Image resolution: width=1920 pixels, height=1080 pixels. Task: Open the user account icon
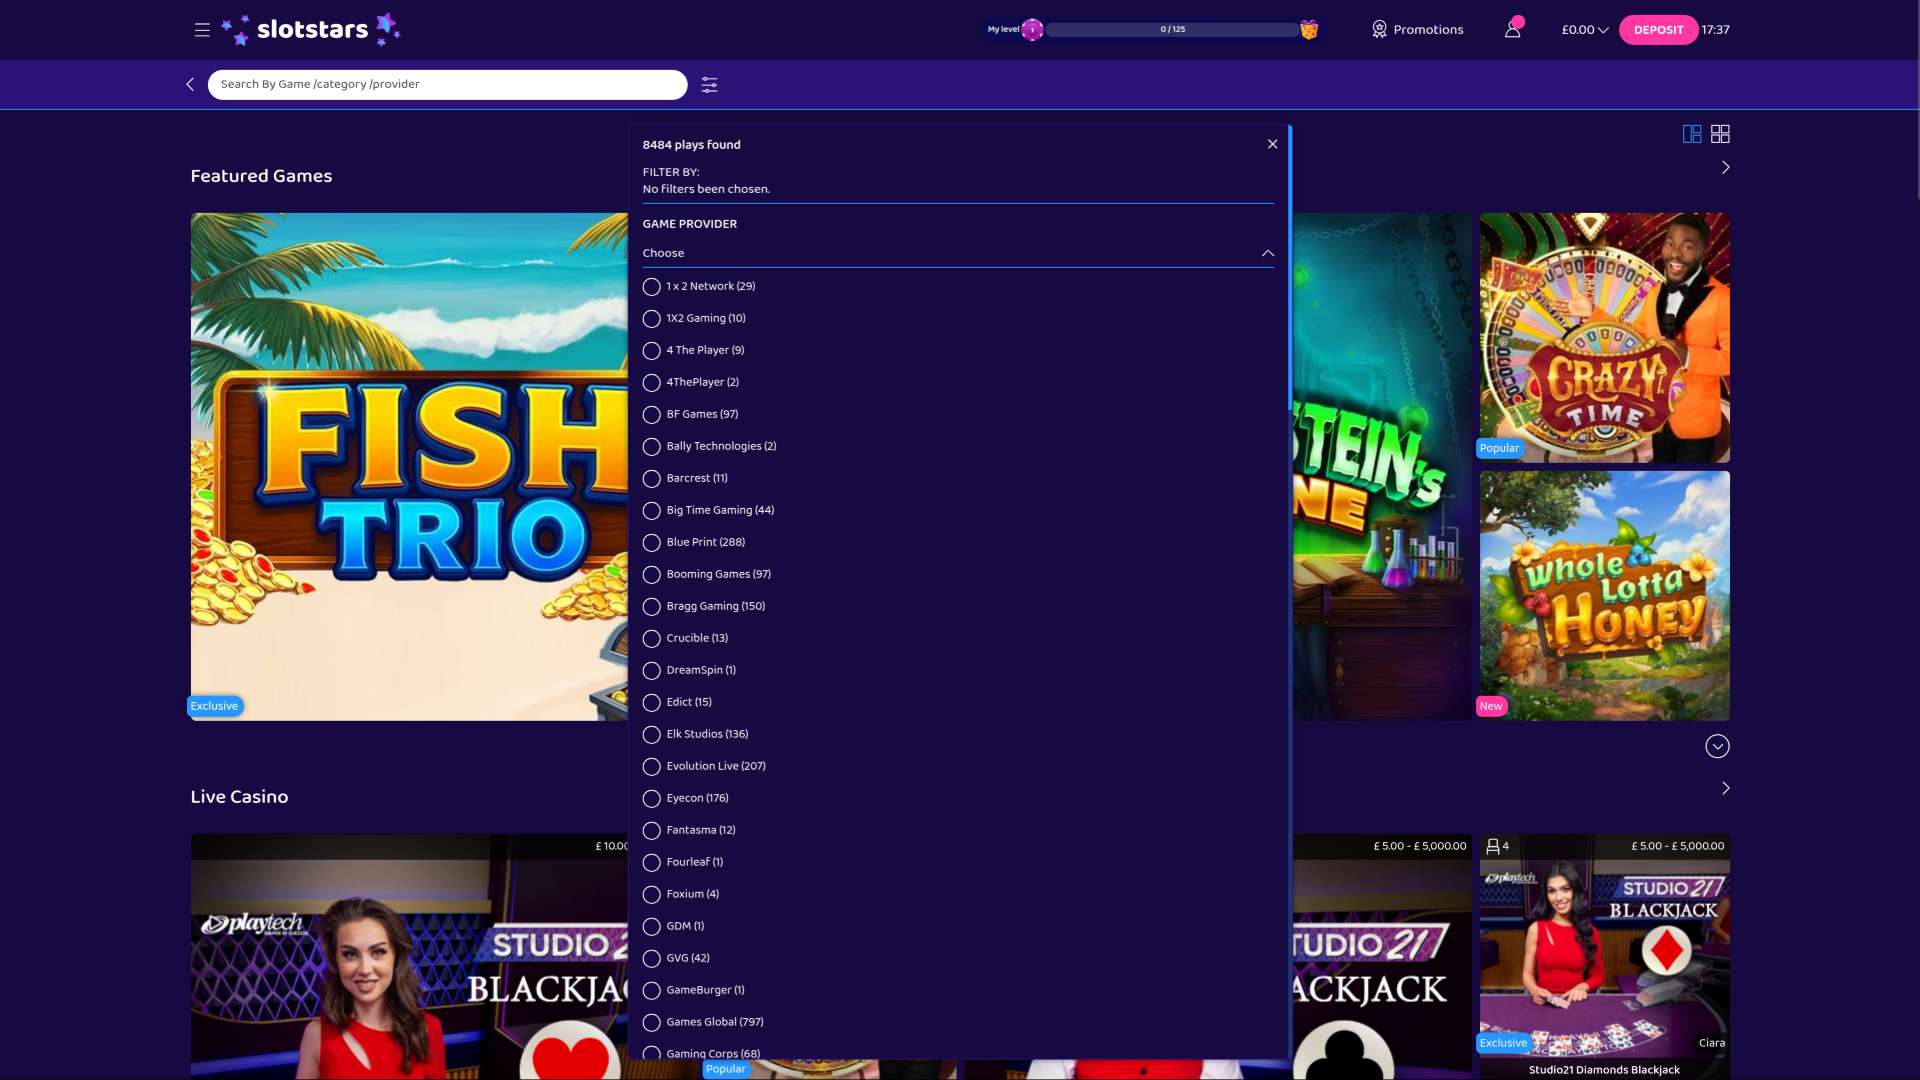click(x=1513, y=30)
